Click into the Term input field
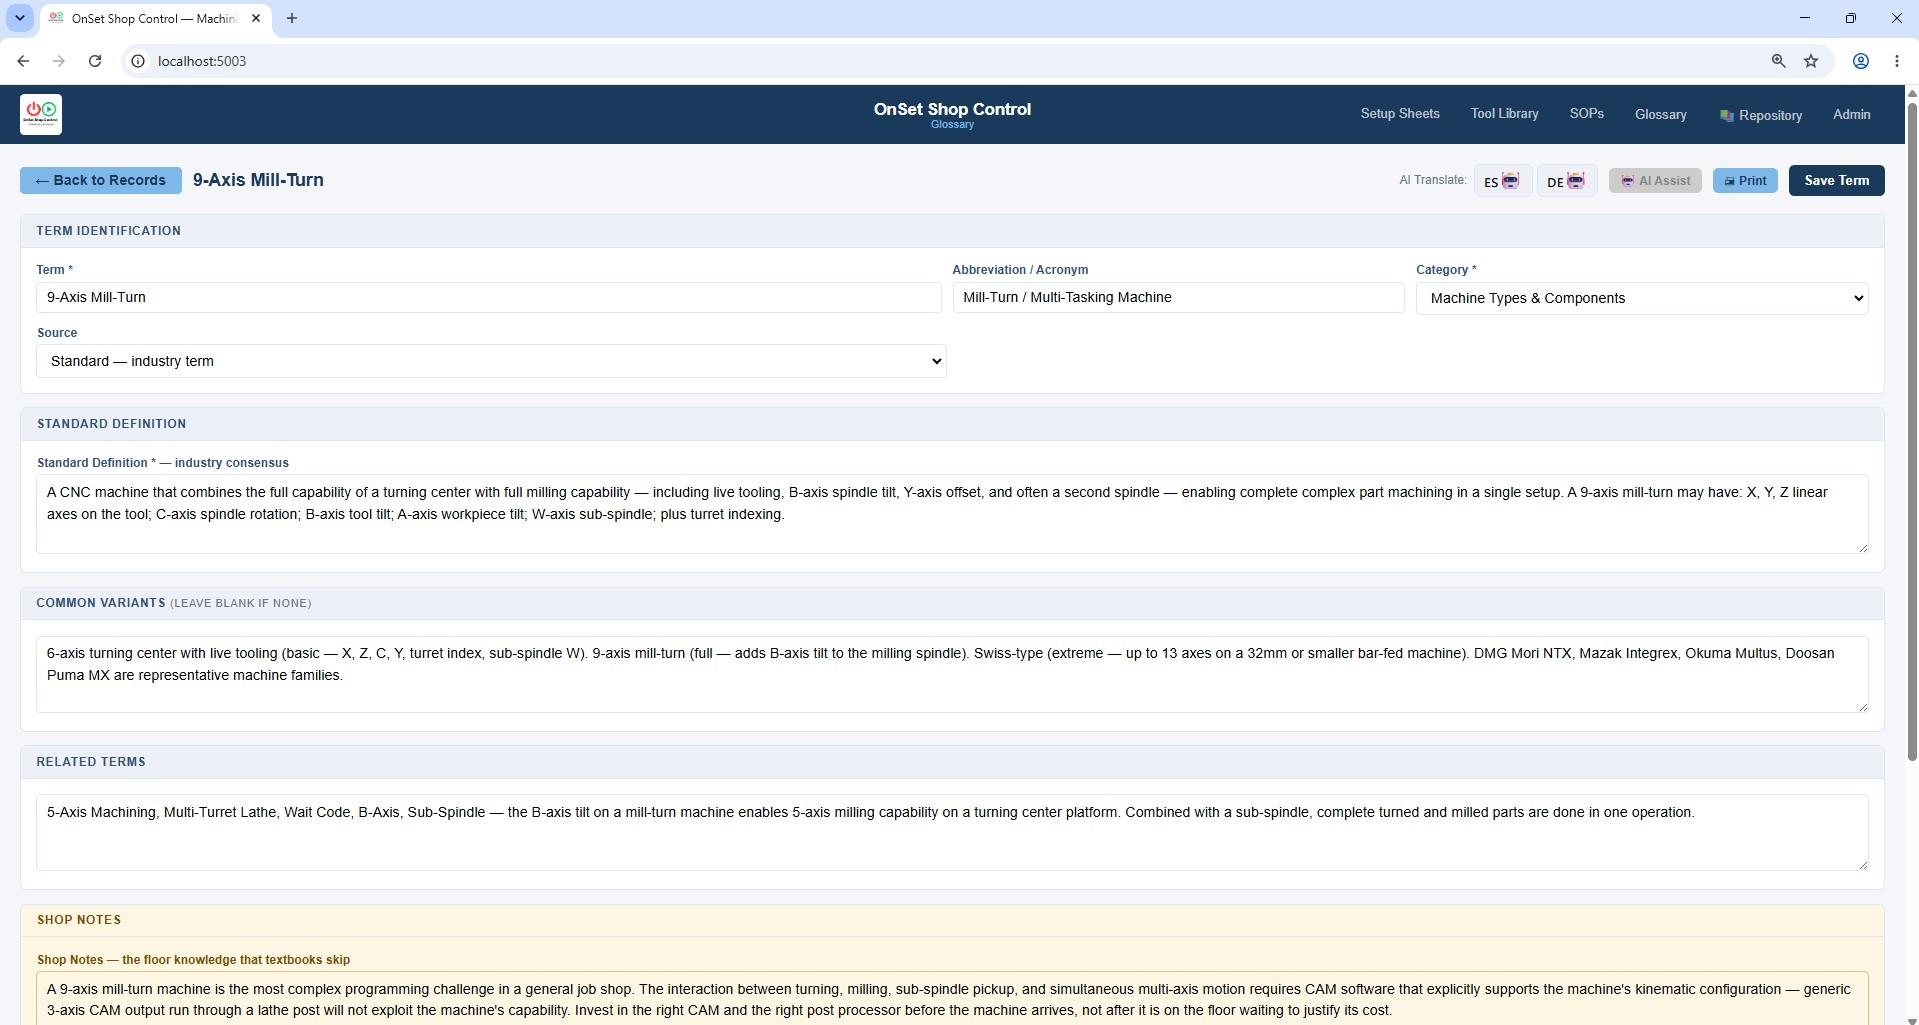 coord(488,297)
